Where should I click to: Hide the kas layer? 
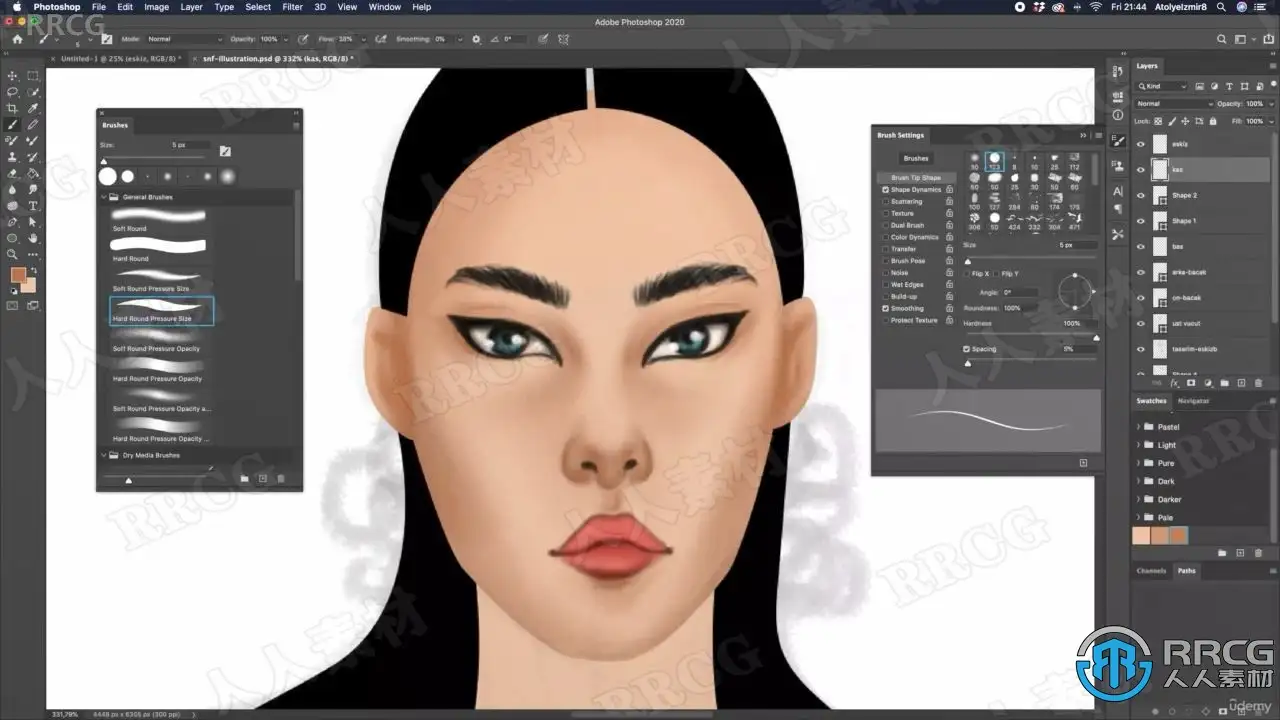click(1141, 170)
